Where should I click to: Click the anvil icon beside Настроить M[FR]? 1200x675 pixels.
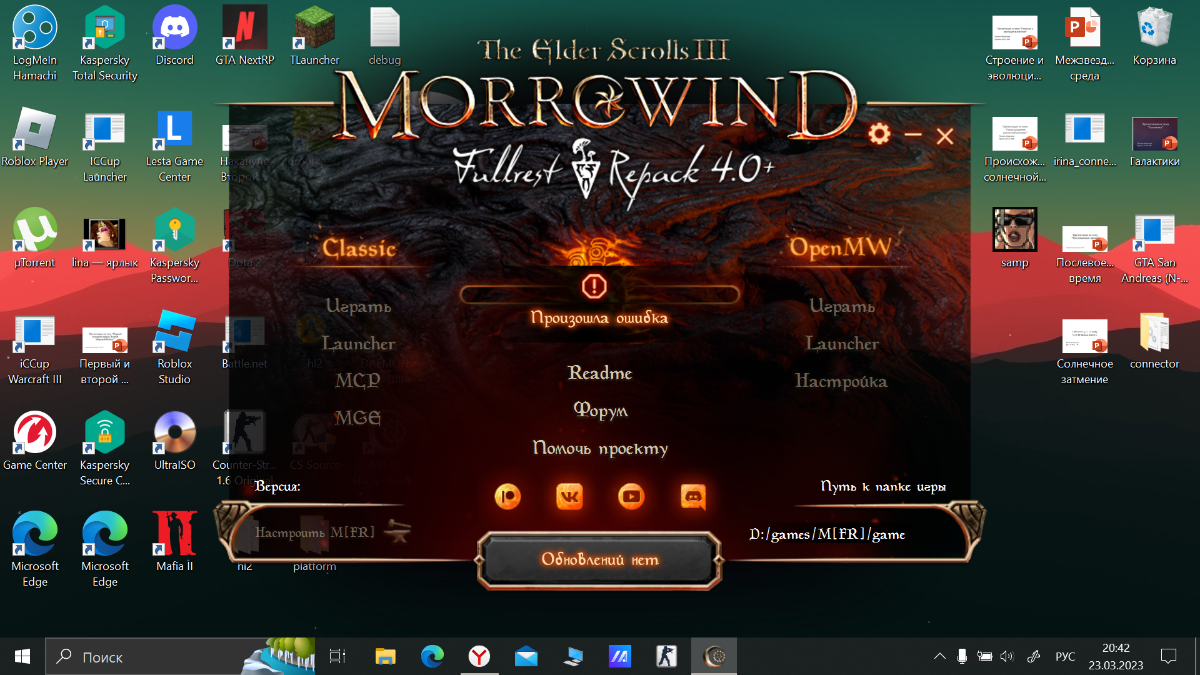(x=399, y=532)
